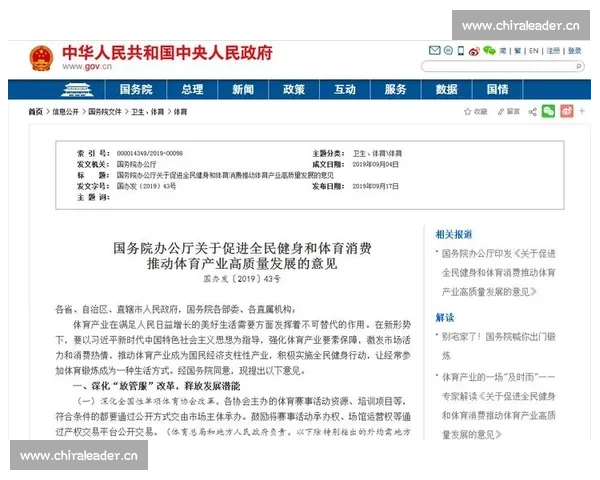The image size is (600, 480).
Task: Click the pencil 留言 comment icon
Action: coord(501,111)
